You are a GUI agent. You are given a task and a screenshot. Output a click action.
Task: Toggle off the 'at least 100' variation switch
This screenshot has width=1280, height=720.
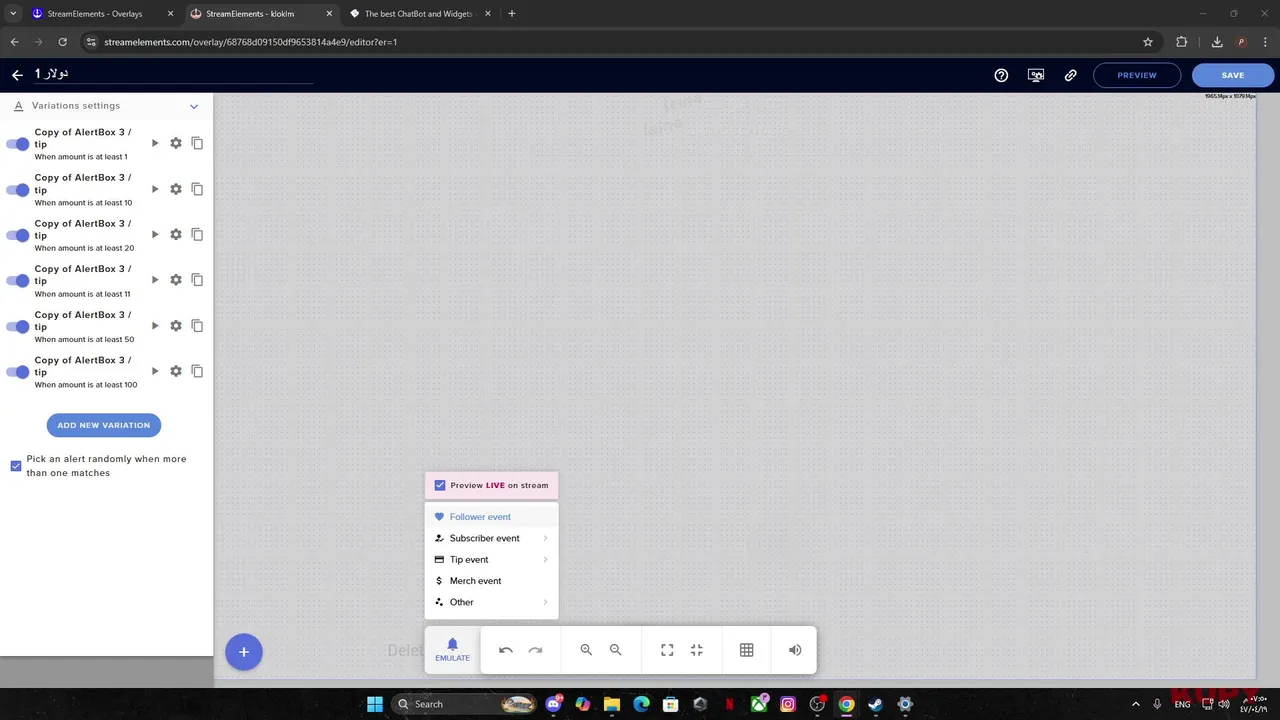pos(18,372)
